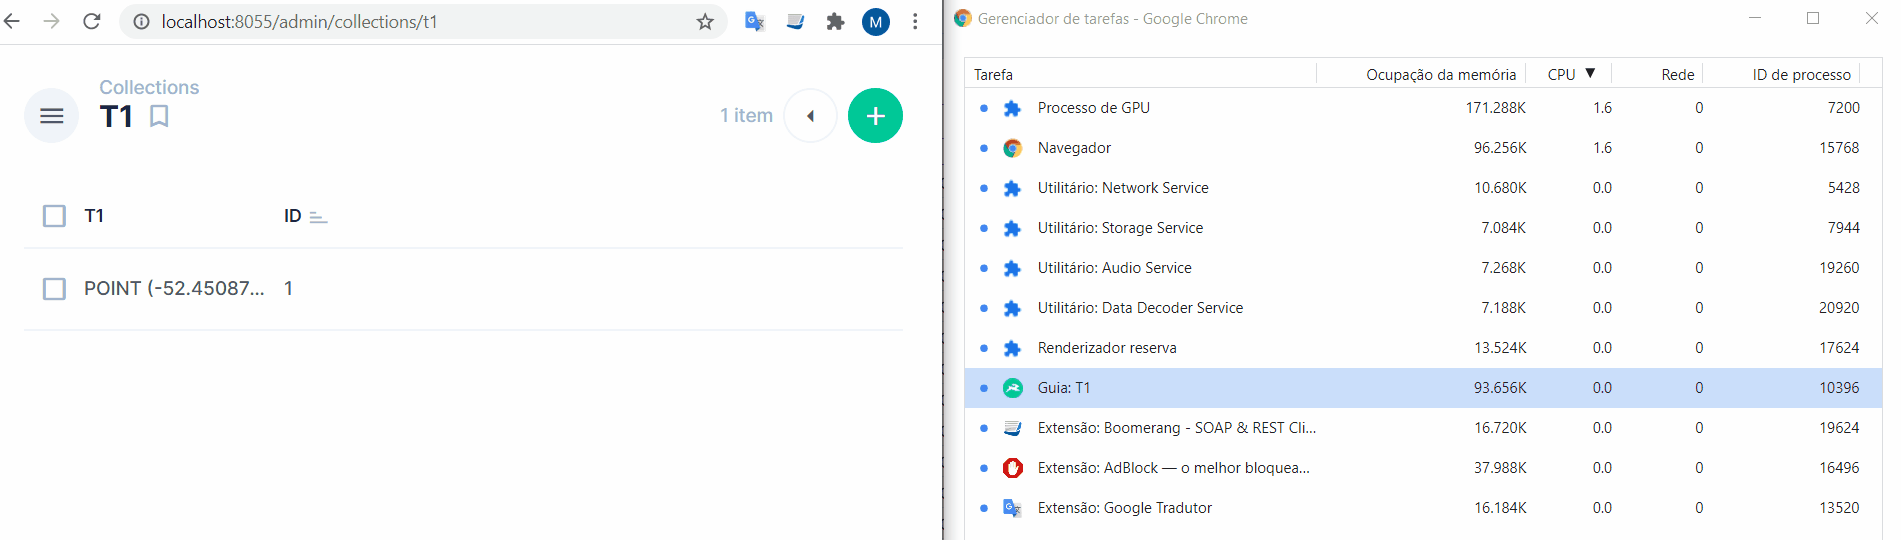Click AdBlock extension icon in task list
The image size is (1901, 540).
point(1012,468)
